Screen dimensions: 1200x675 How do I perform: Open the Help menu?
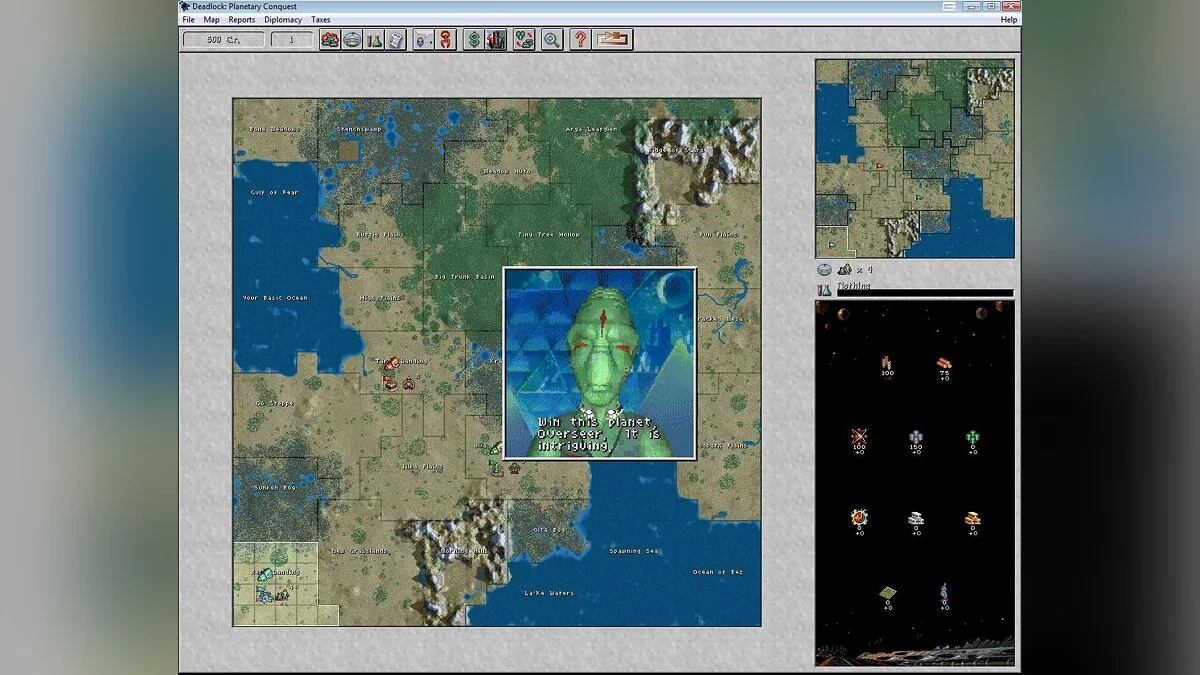pyautogui.click(x=1009, y=19)
